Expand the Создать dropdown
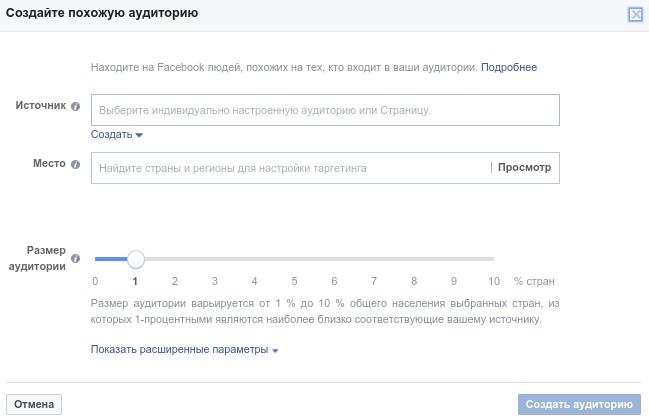The image size is (649, 419). click(117, 135)
